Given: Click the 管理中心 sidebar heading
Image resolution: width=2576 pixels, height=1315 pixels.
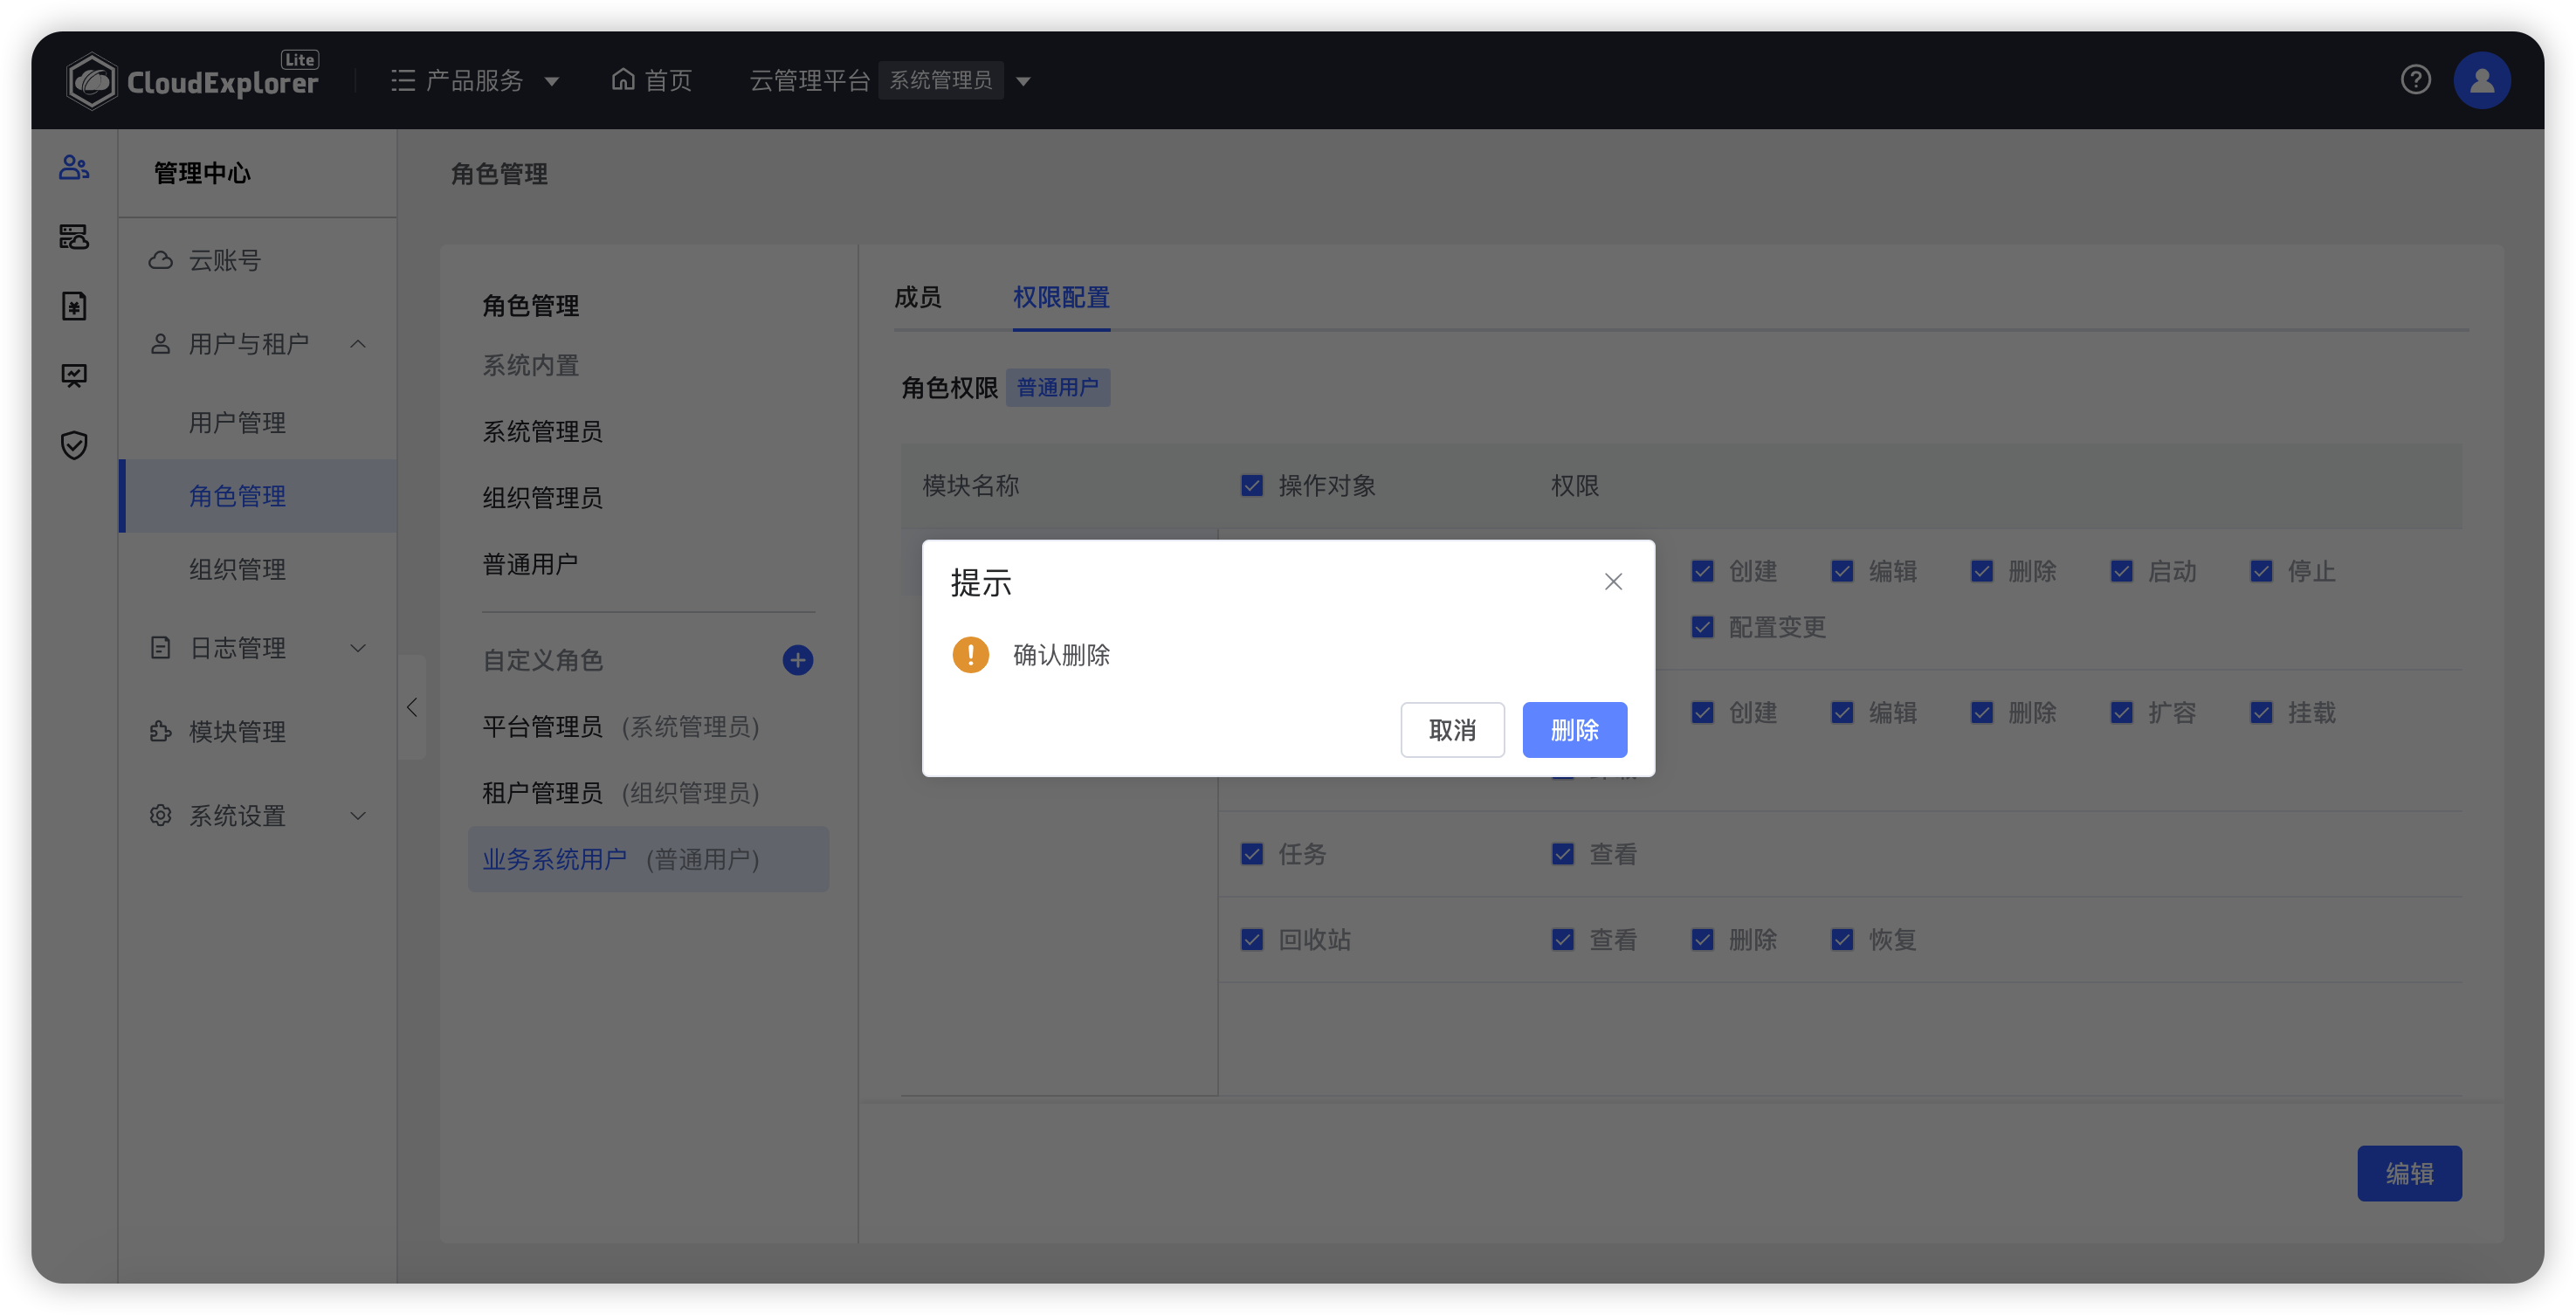Looking at the screenshot, I should coord(202,173).
